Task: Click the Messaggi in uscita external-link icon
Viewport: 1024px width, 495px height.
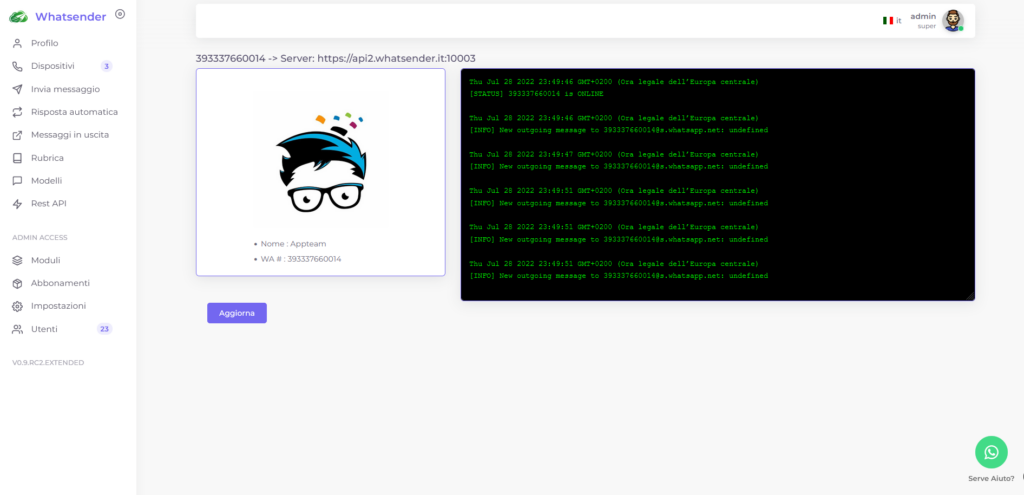Action: (18, 135)
